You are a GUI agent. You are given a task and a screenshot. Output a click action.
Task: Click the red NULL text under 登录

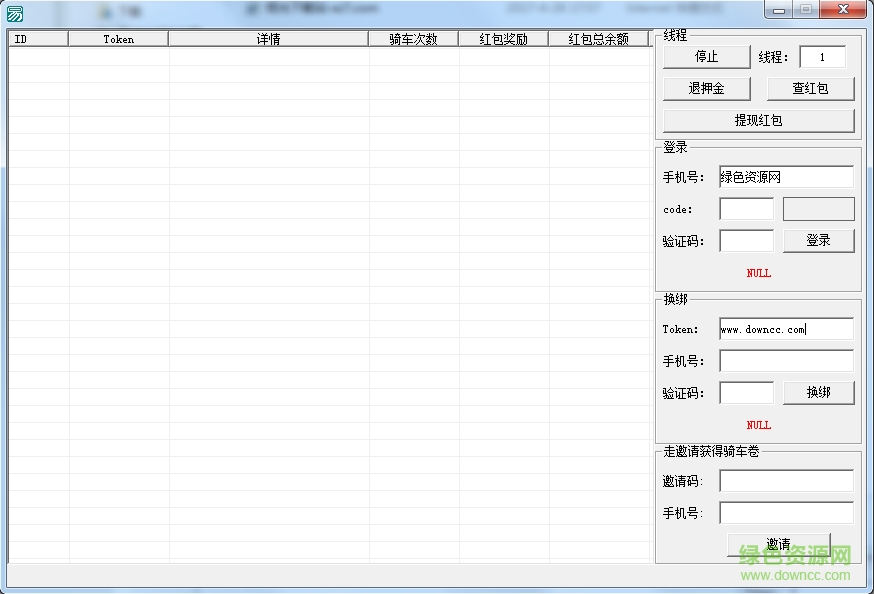[759, 273]
